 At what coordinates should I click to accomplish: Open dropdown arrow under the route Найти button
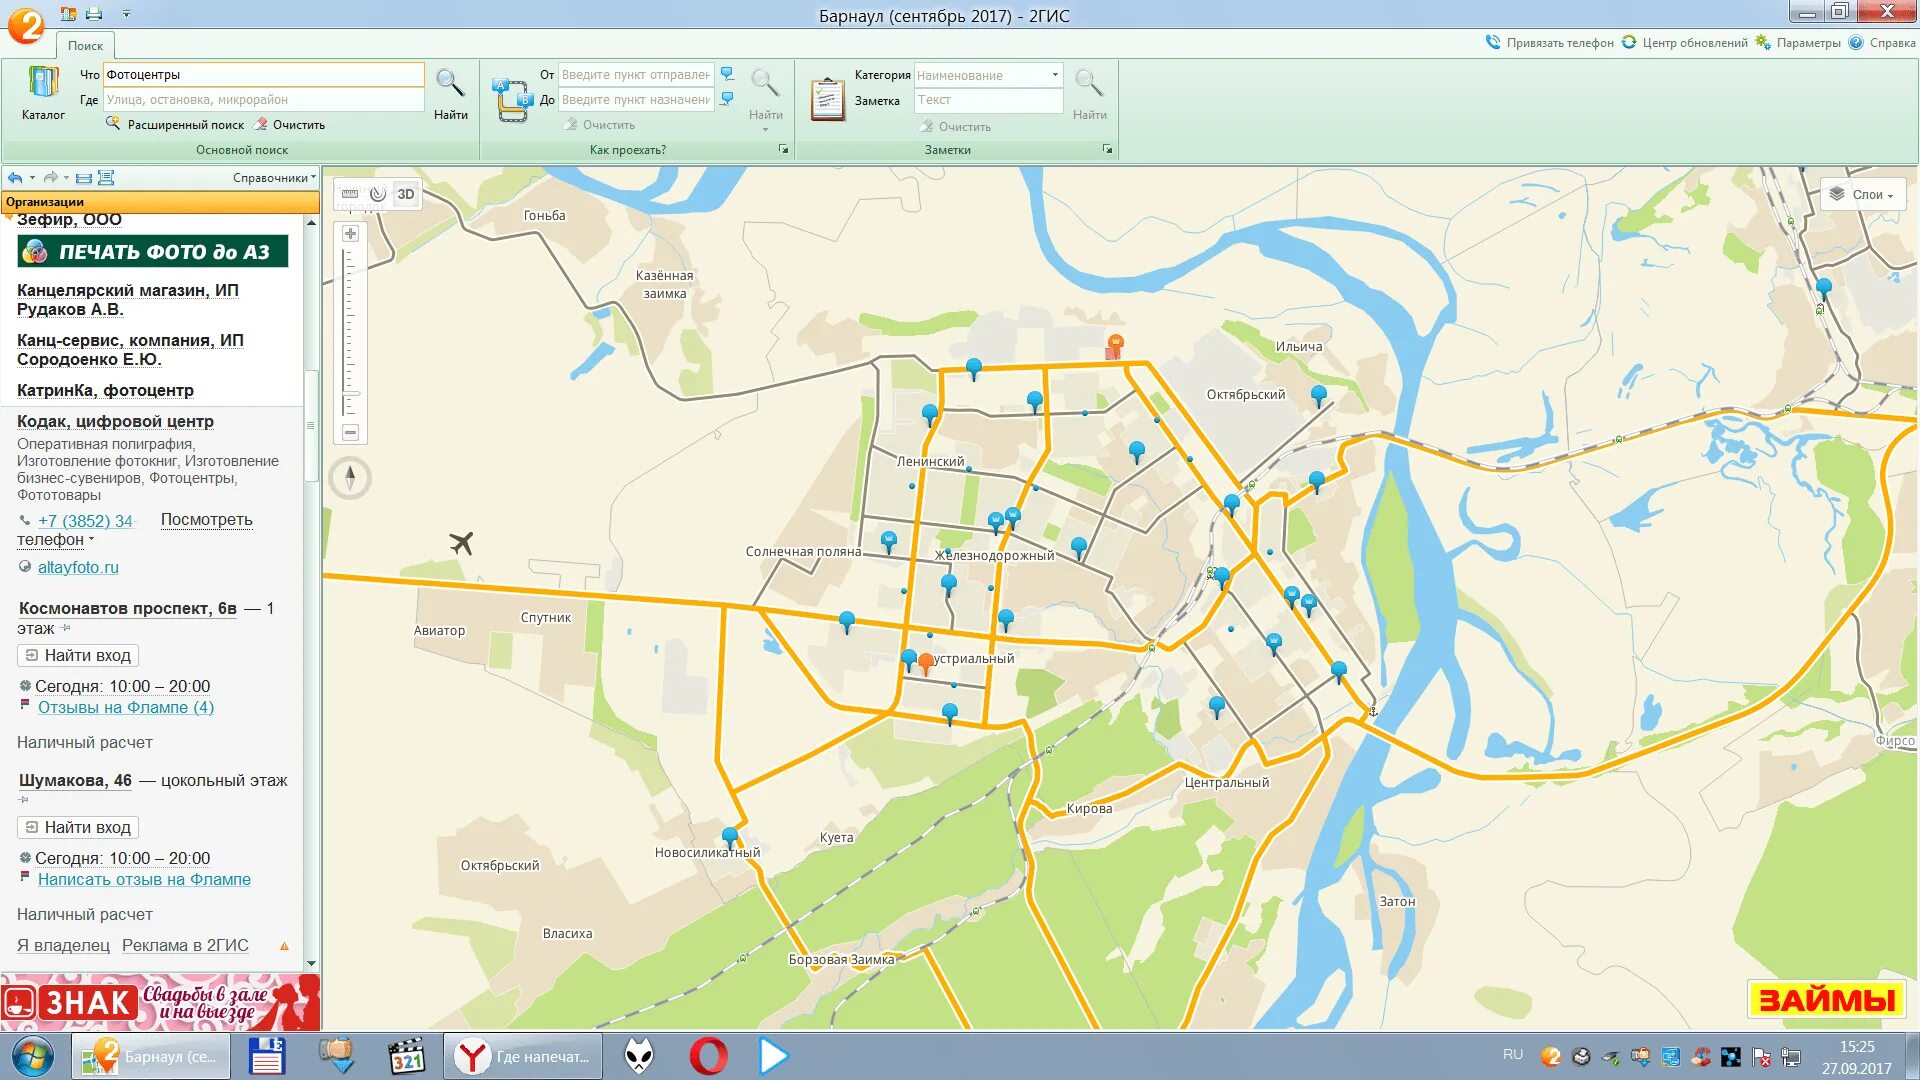point(765,130)
